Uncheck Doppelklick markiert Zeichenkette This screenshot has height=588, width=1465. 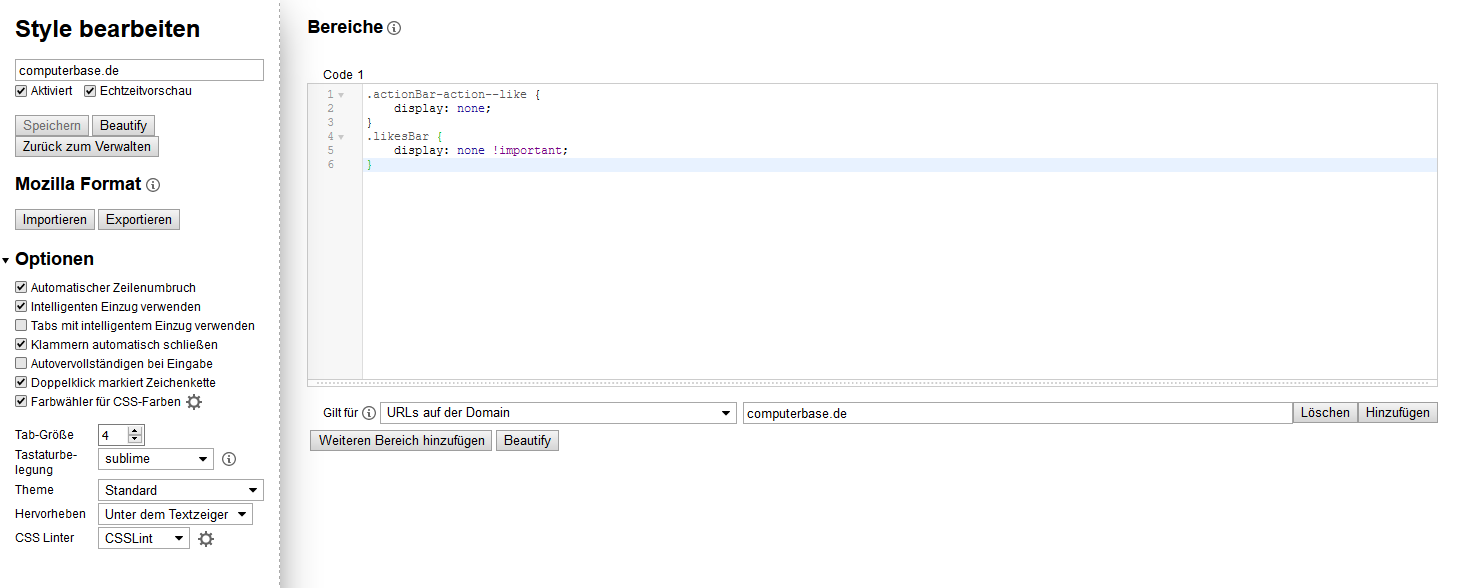(x=21, y=383)
